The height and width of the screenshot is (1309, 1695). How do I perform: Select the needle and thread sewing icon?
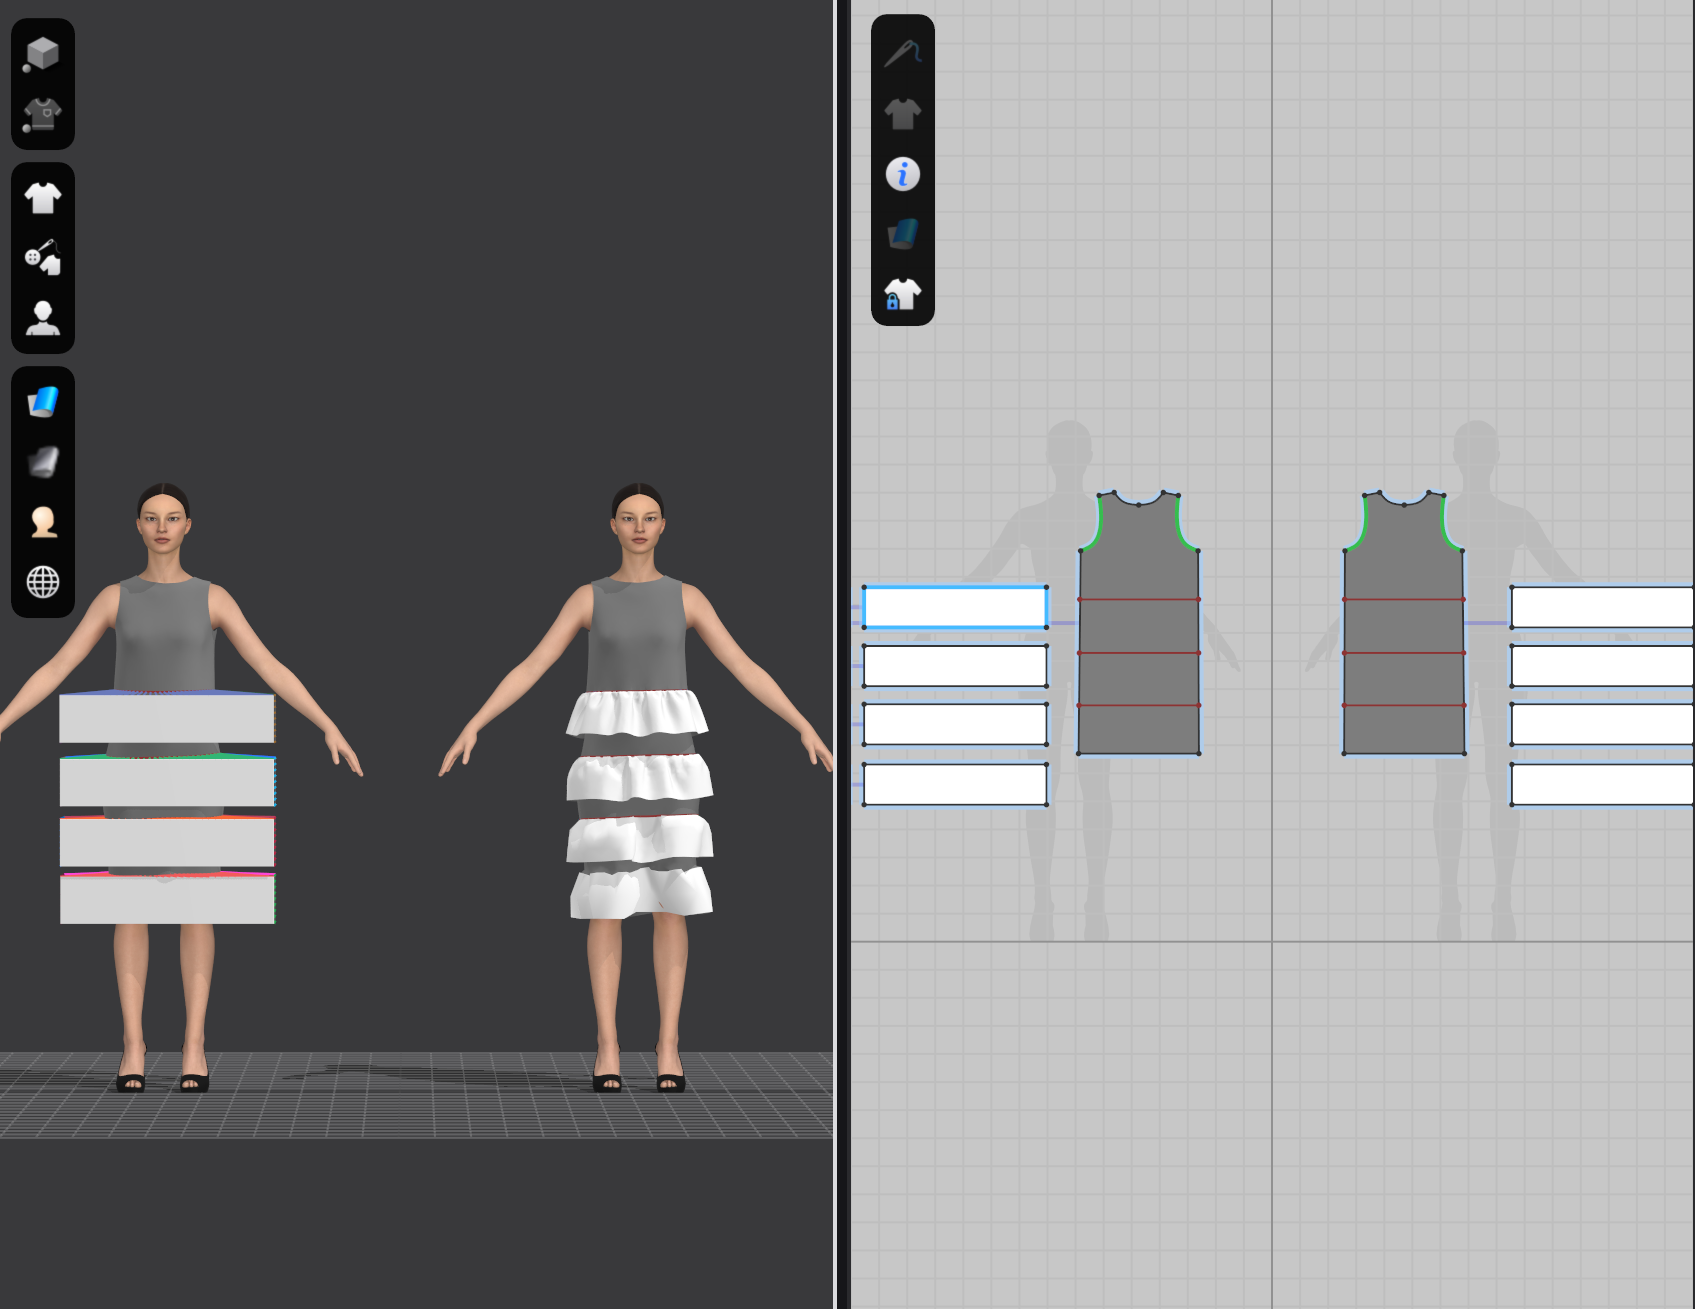tap(902, 53)
